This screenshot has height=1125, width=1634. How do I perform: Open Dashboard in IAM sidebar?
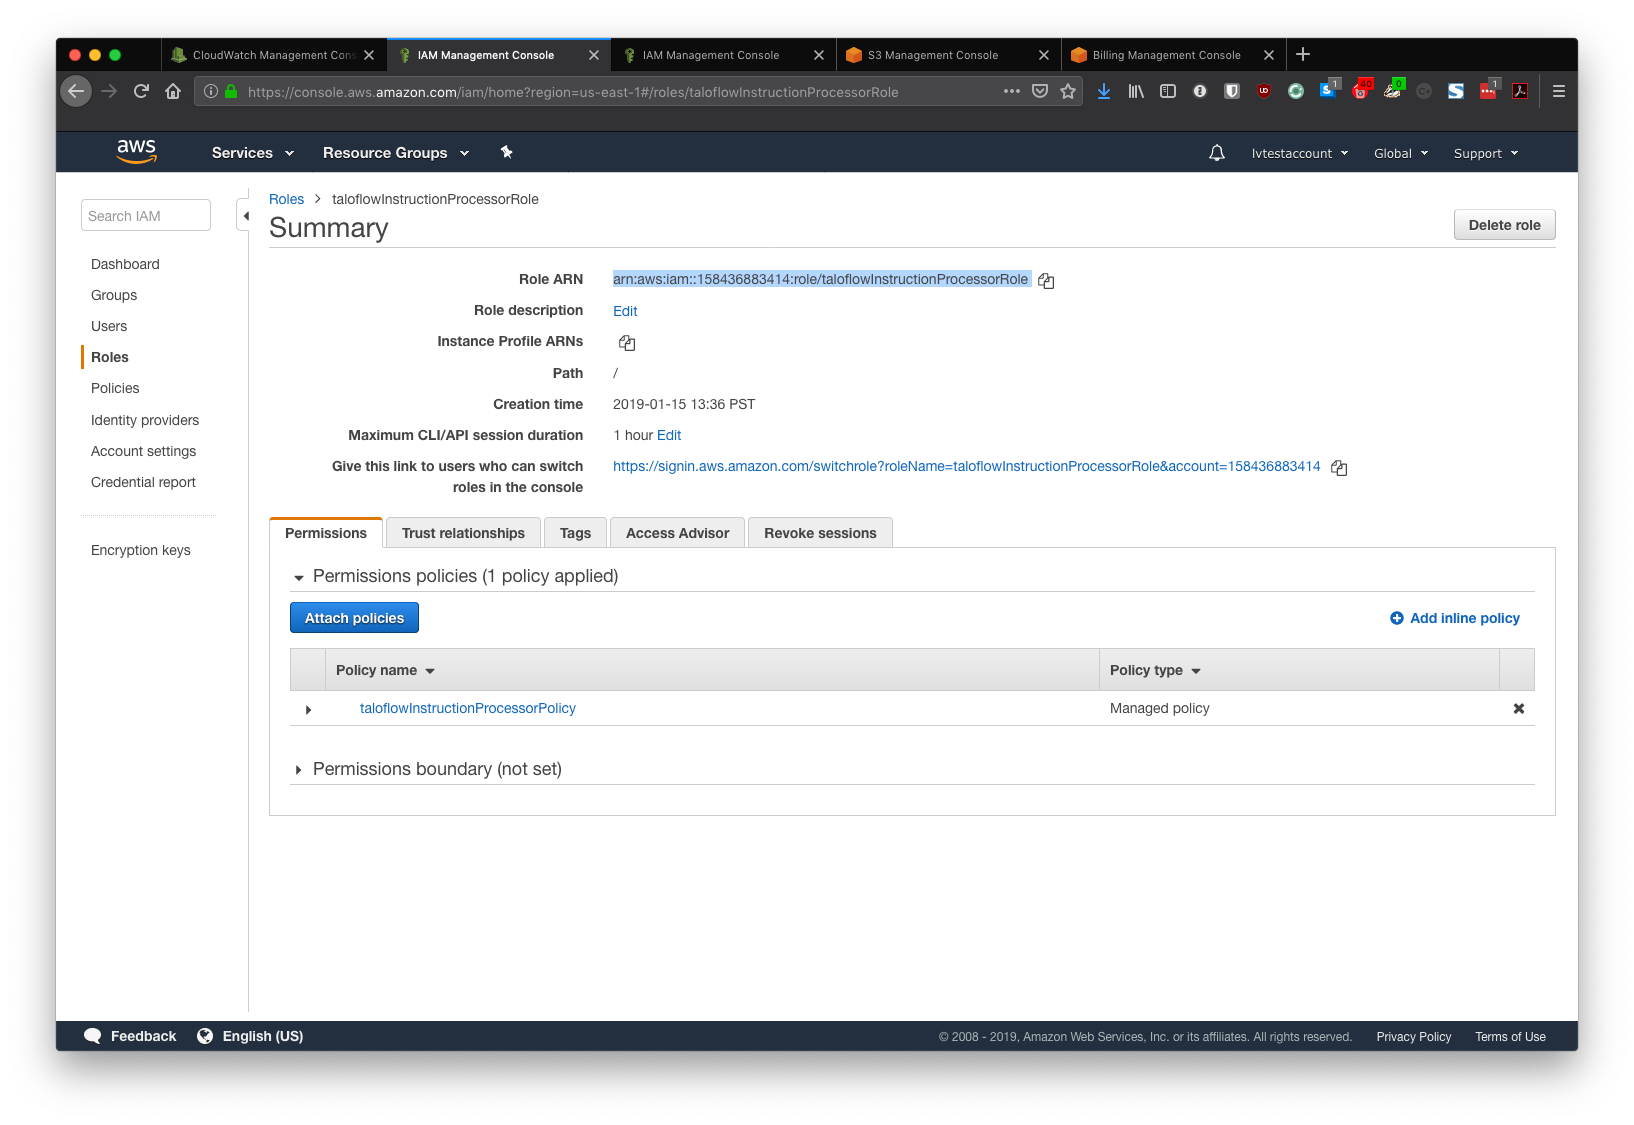[125, 264]
